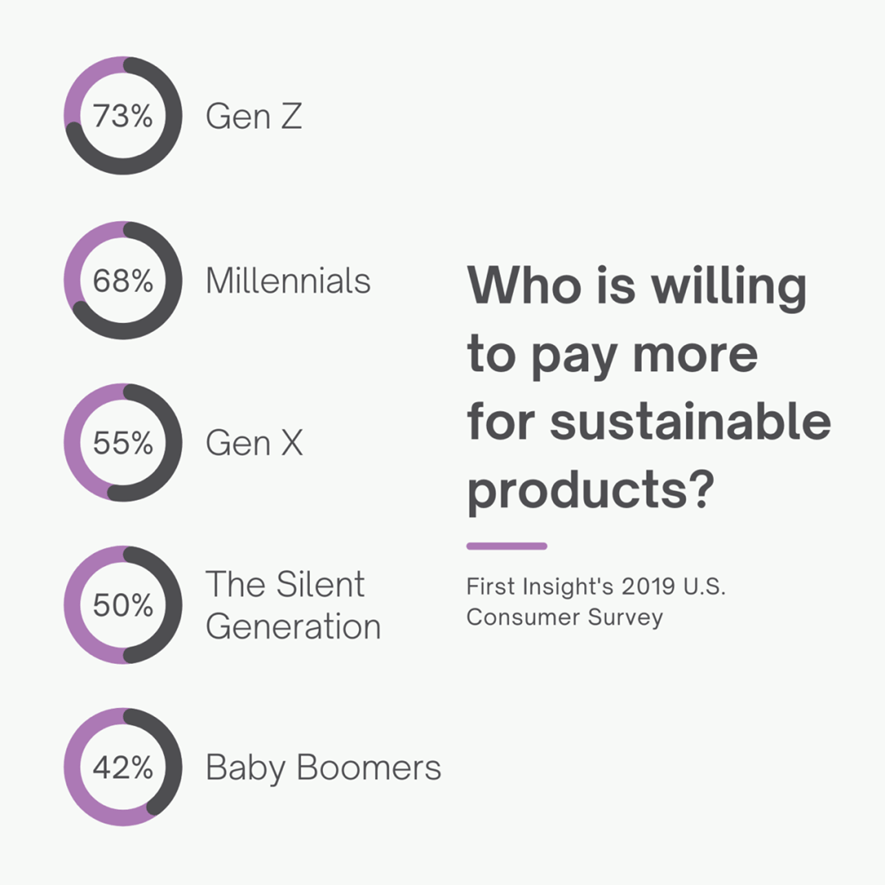Image resolution: width=885 pixels, height=885 pixels.
Task: Click the purple divider line
Action: click(x=507, y=546)
